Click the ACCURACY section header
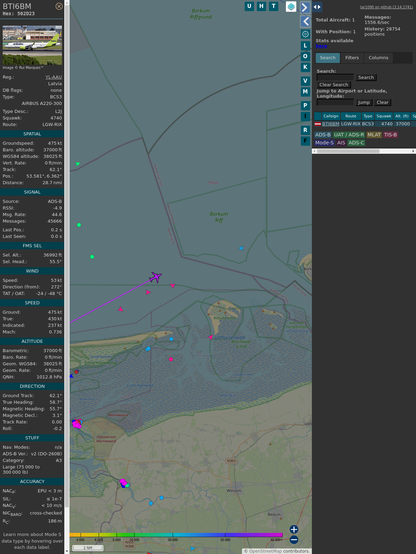The width and height of the screenshot is (416, 554). [x=32, y=482]
